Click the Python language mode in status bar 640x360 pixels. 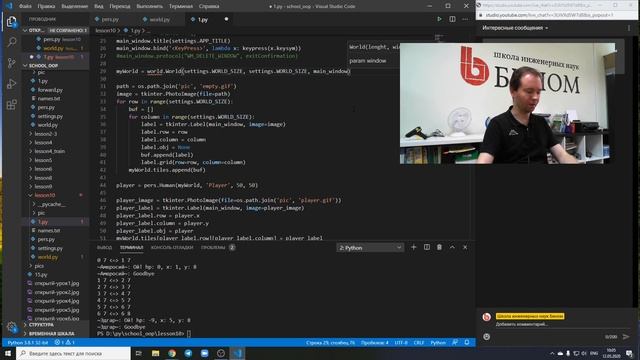(x=438, y=342)
